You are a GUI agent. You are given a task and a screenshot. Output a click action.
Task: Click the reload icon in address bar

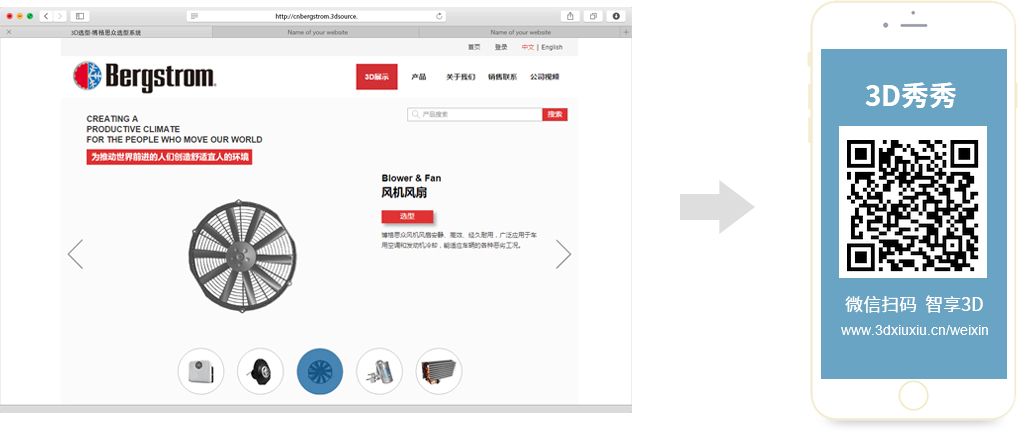(440, 16)
